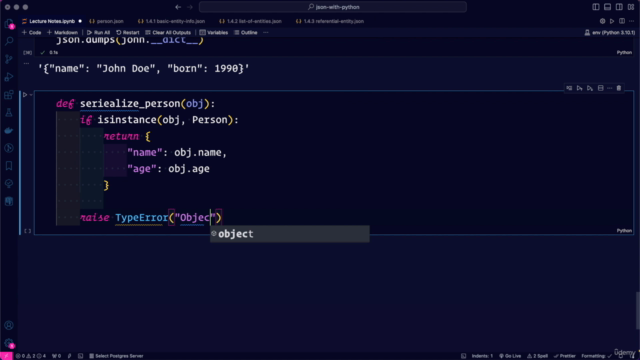This screenshot has width=640, height=360.
Task: Restart the notebook kernel
Action: pyautogui.click(x=128, y=33)
